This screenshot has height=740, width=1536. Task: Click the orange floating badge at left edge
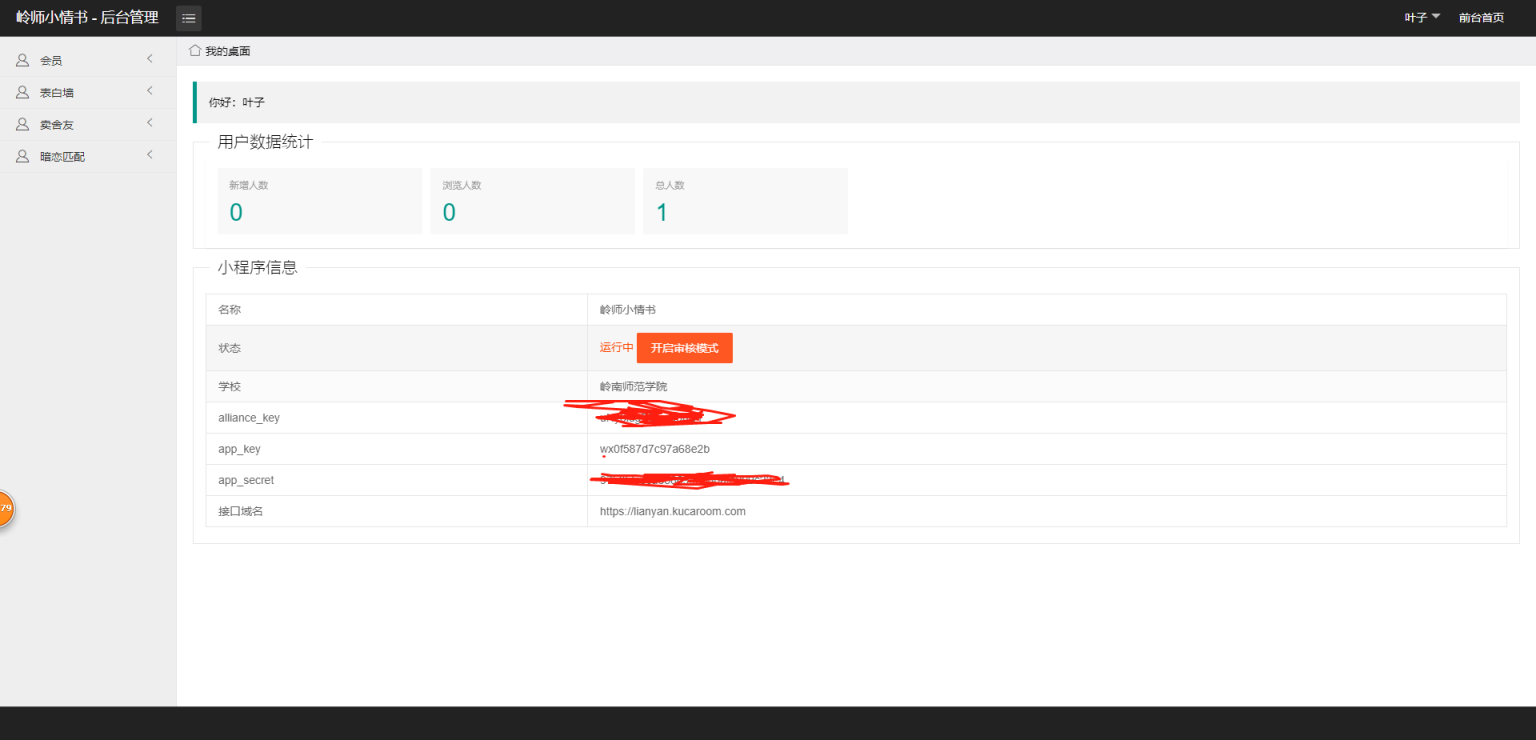(5, 509)
